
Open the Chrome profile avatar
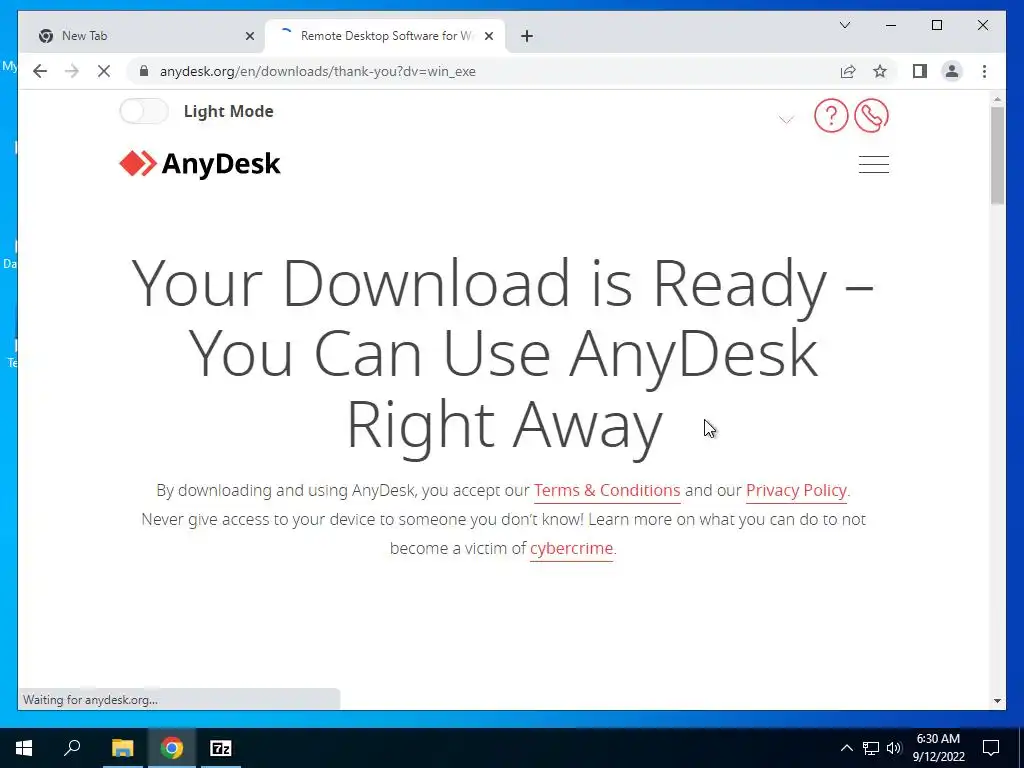click(x=952, y=71)
